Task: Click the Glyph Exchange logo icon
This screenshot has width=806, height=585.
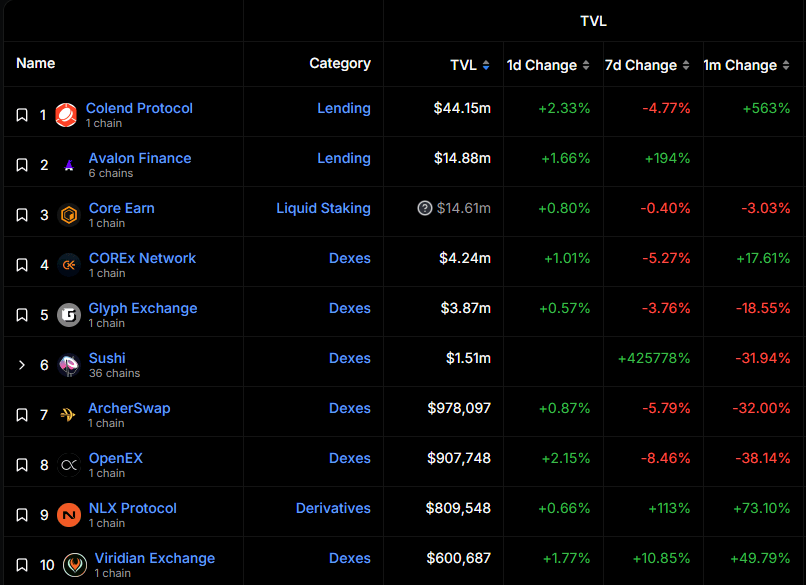Action: [69, 314]
